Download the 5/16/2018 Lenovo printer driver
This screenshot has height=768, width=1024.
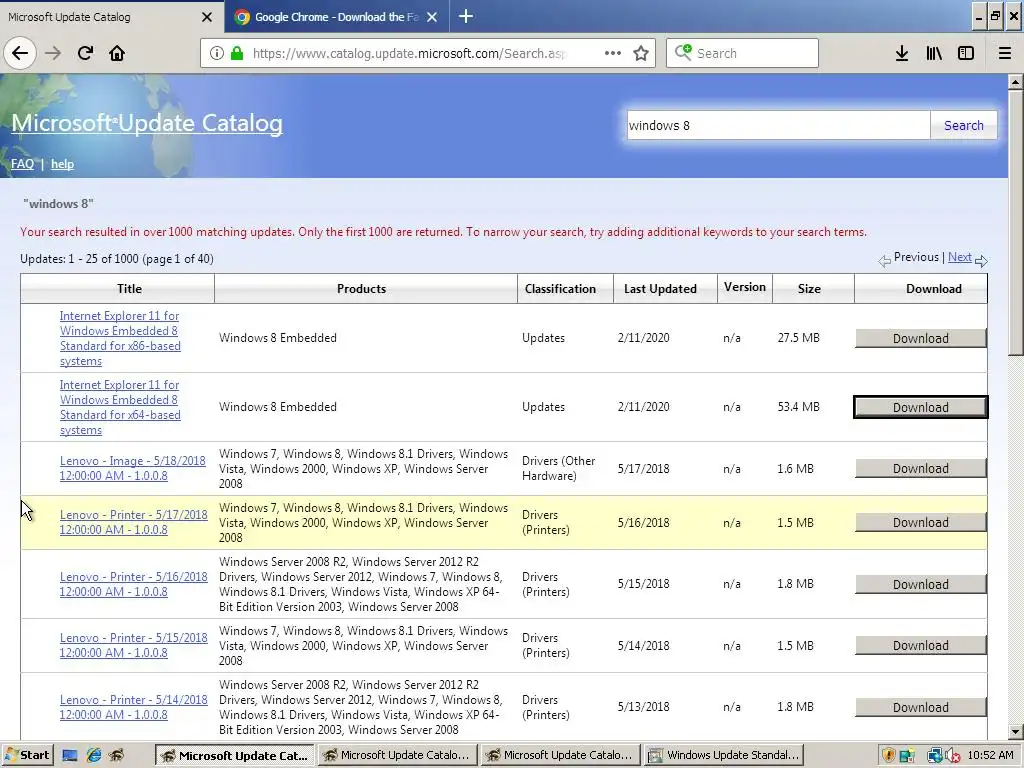coord(920,522)
